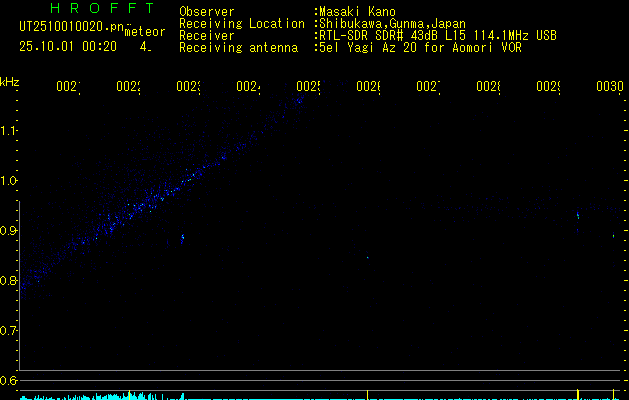
Task: Click the date stamp 25.10.01 00:20
Action: pyautogui.click(x=68, y=47)
